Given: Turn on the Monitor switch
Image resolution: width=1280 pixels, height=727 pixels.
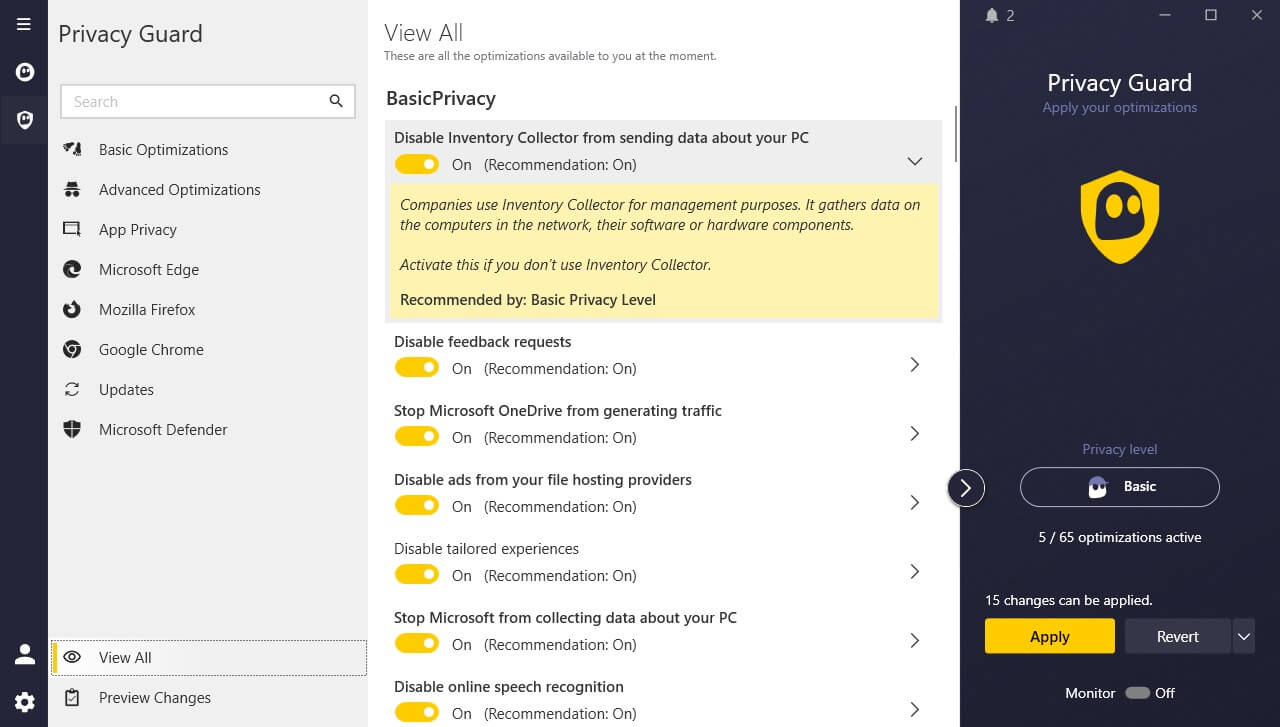Looking at the screenshot, I should [x=1137, y=693].
